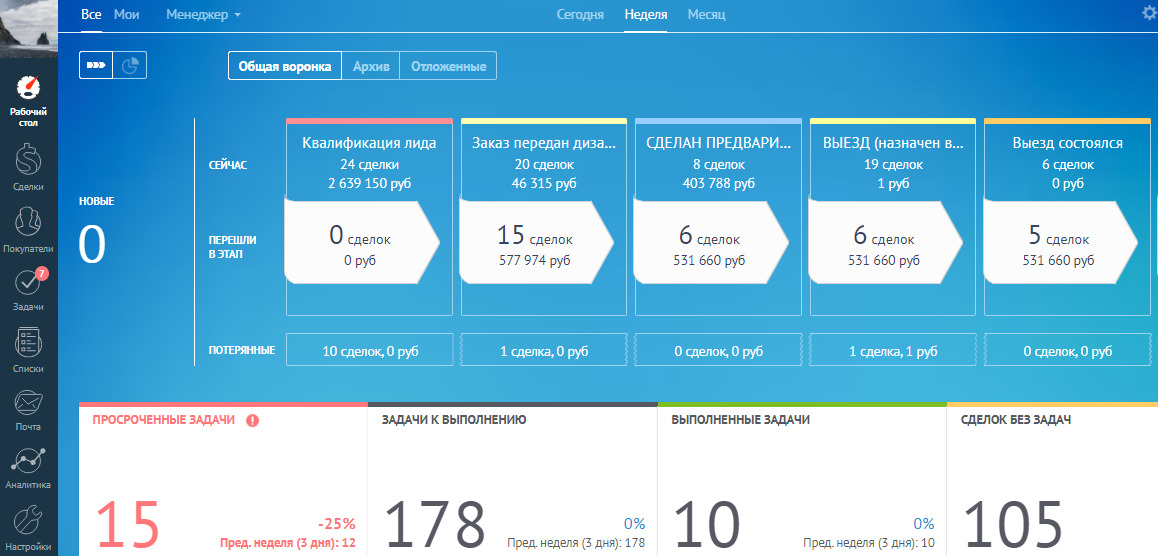Open lost deals '10 сделок, 0 руб'
Image resolution: width=1158 pixels, height=556 pixels.
point(369,352)
